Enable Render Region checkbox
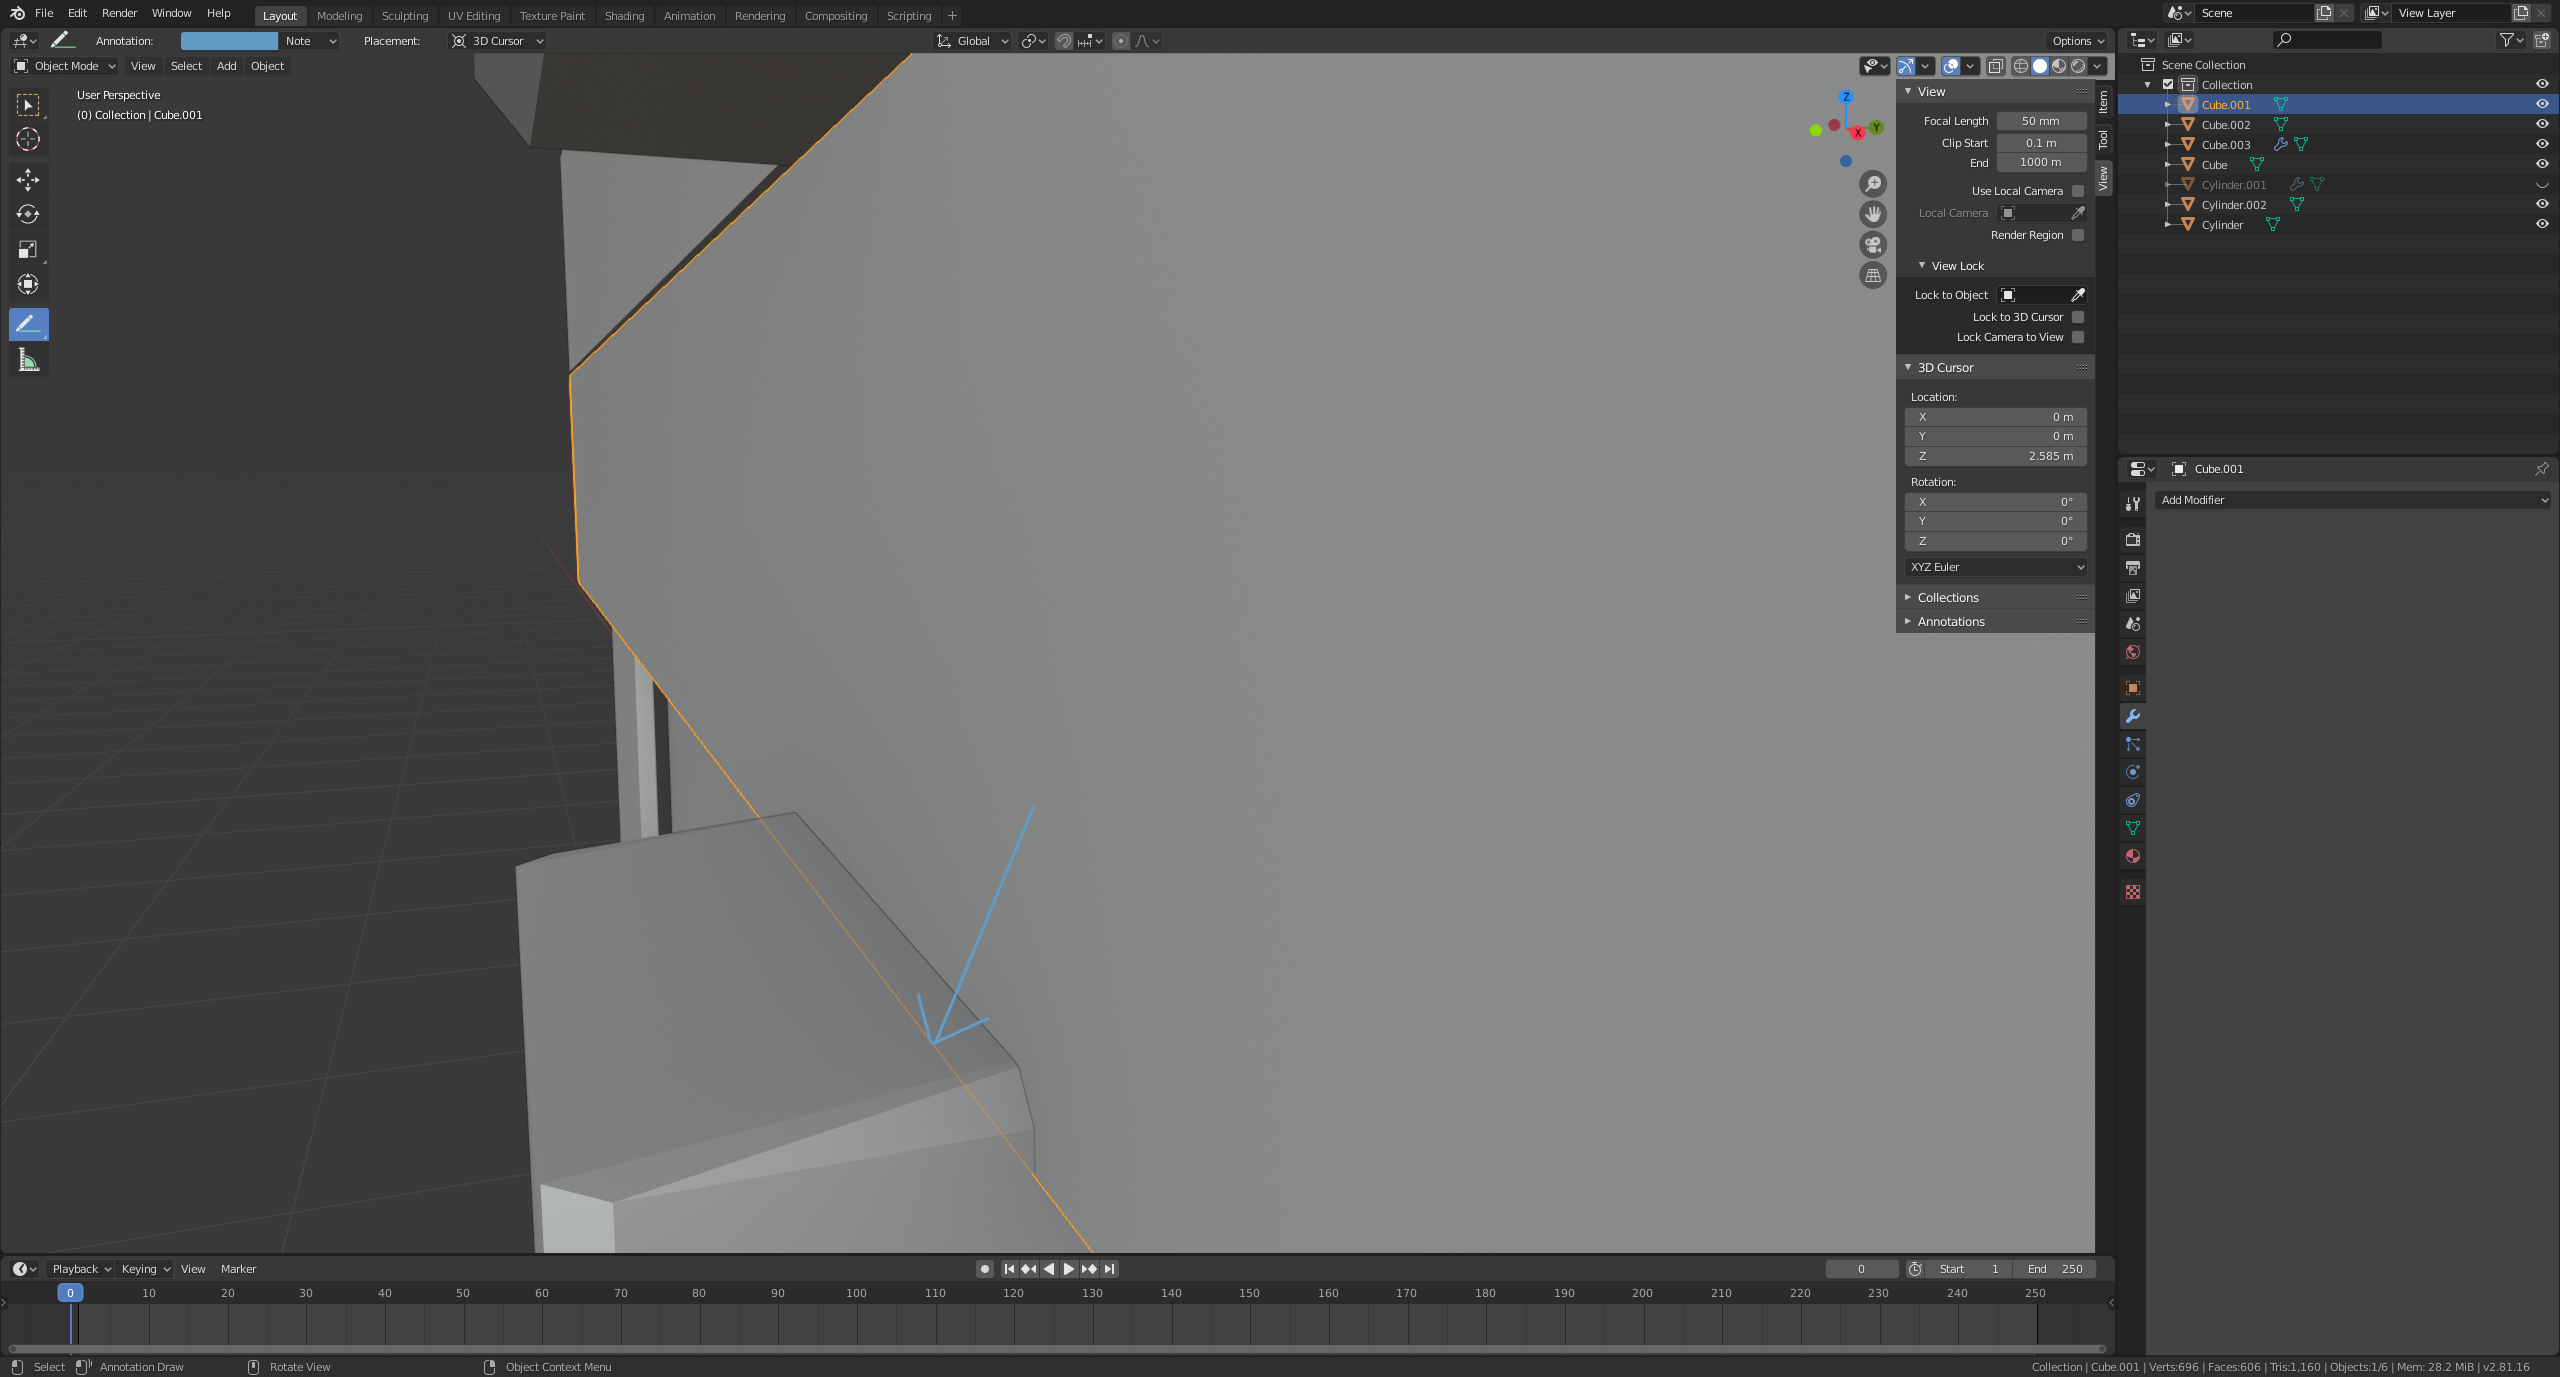The image size is (2560, 1377). [x=2078, y=235]
